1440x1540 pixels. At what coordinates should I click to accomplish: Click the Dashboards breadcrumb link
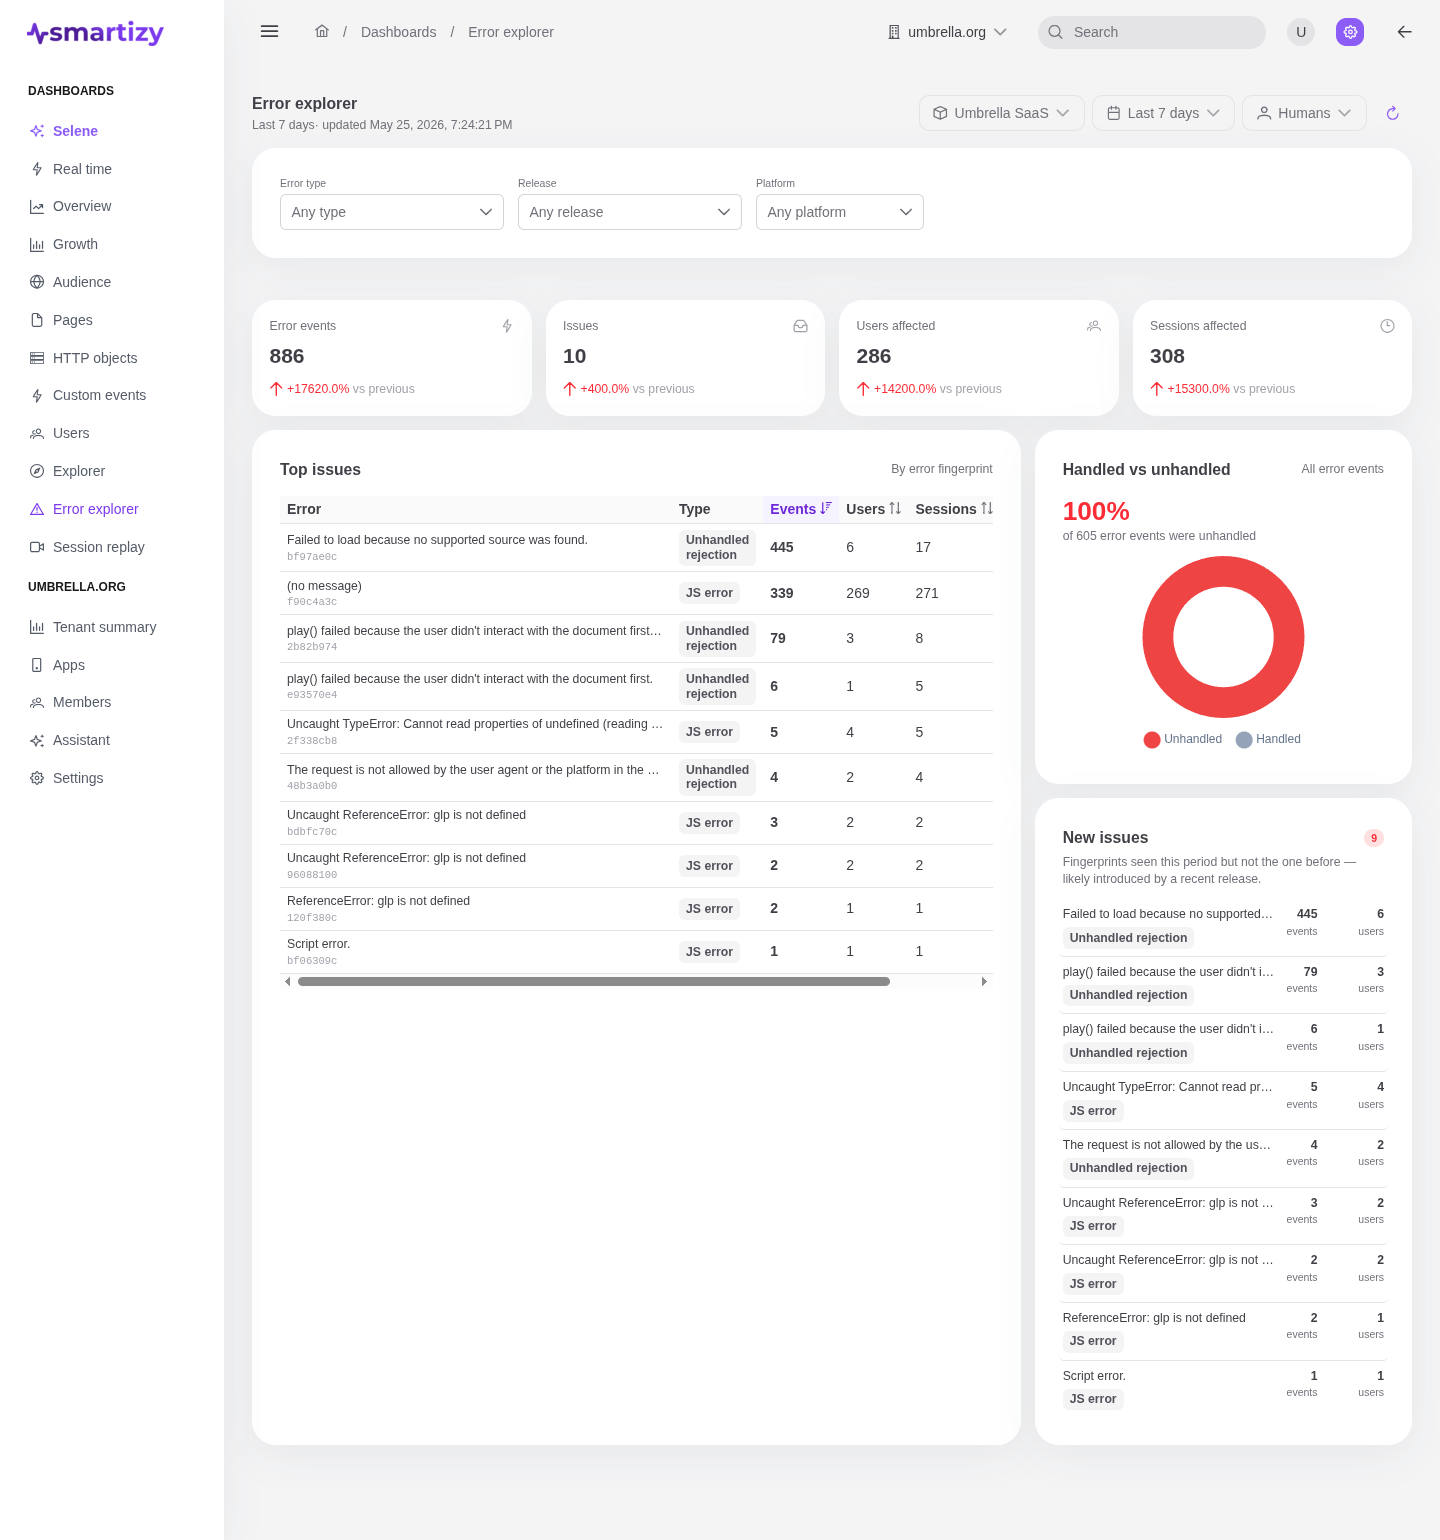click(x=398, y=32)
